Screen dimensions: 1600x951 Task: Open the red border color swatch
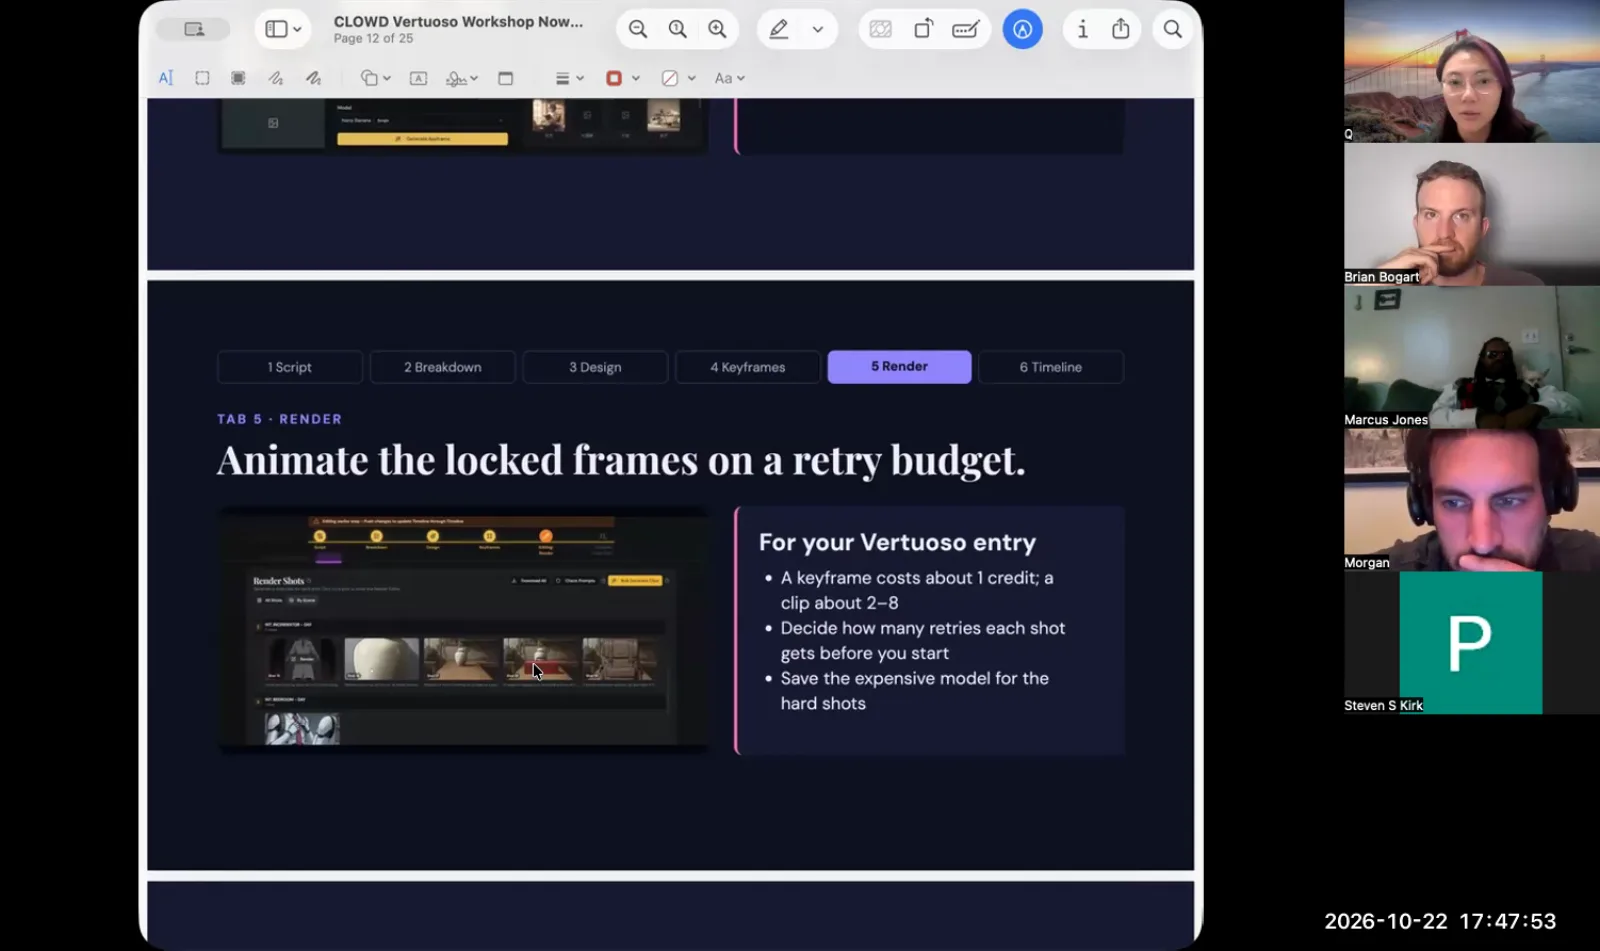[614, 78]
